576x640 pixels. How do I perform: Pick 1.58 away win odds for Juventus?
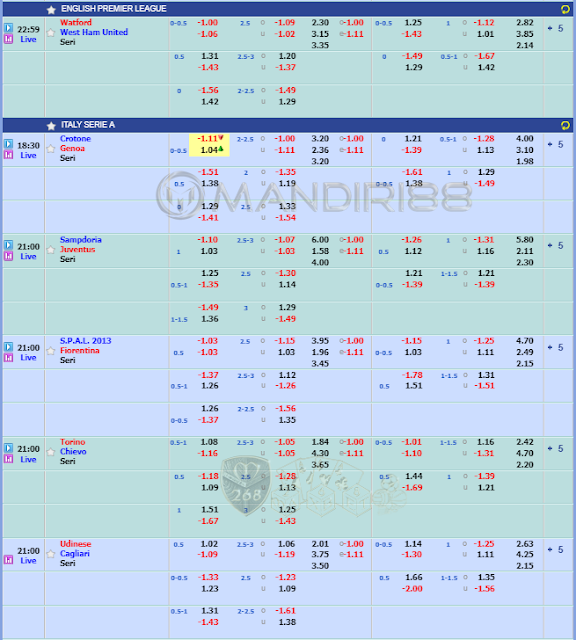[x=320, y=251]
